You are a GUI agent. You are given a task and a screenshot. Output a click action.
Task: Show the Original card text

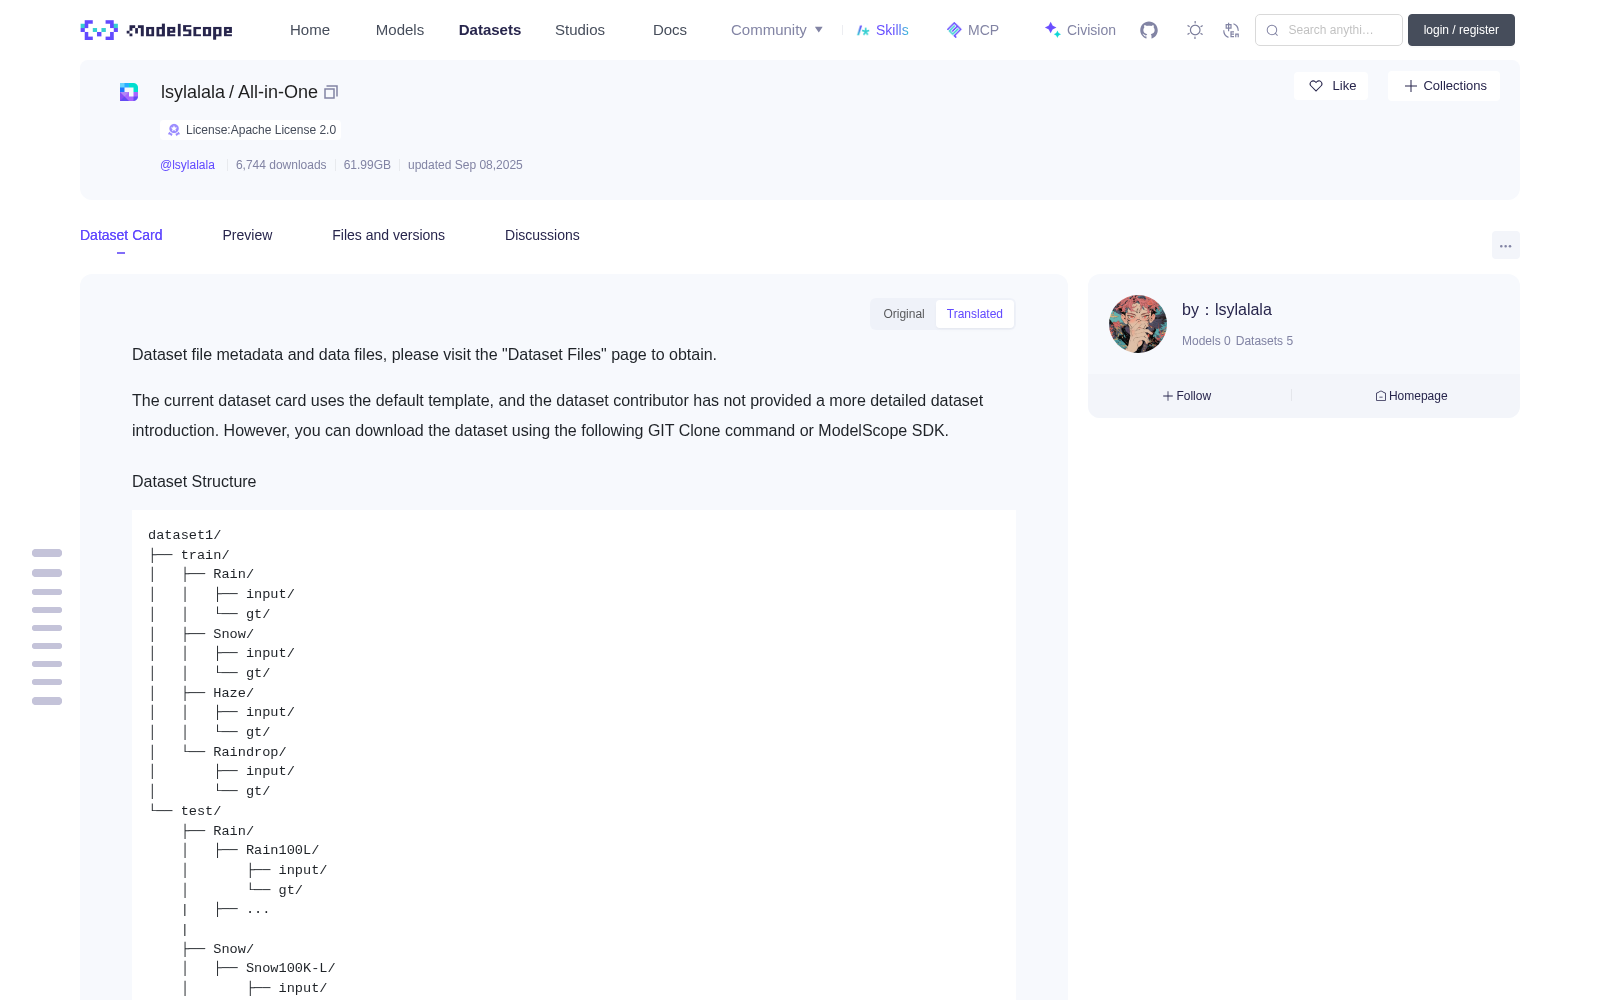point(904,314)
